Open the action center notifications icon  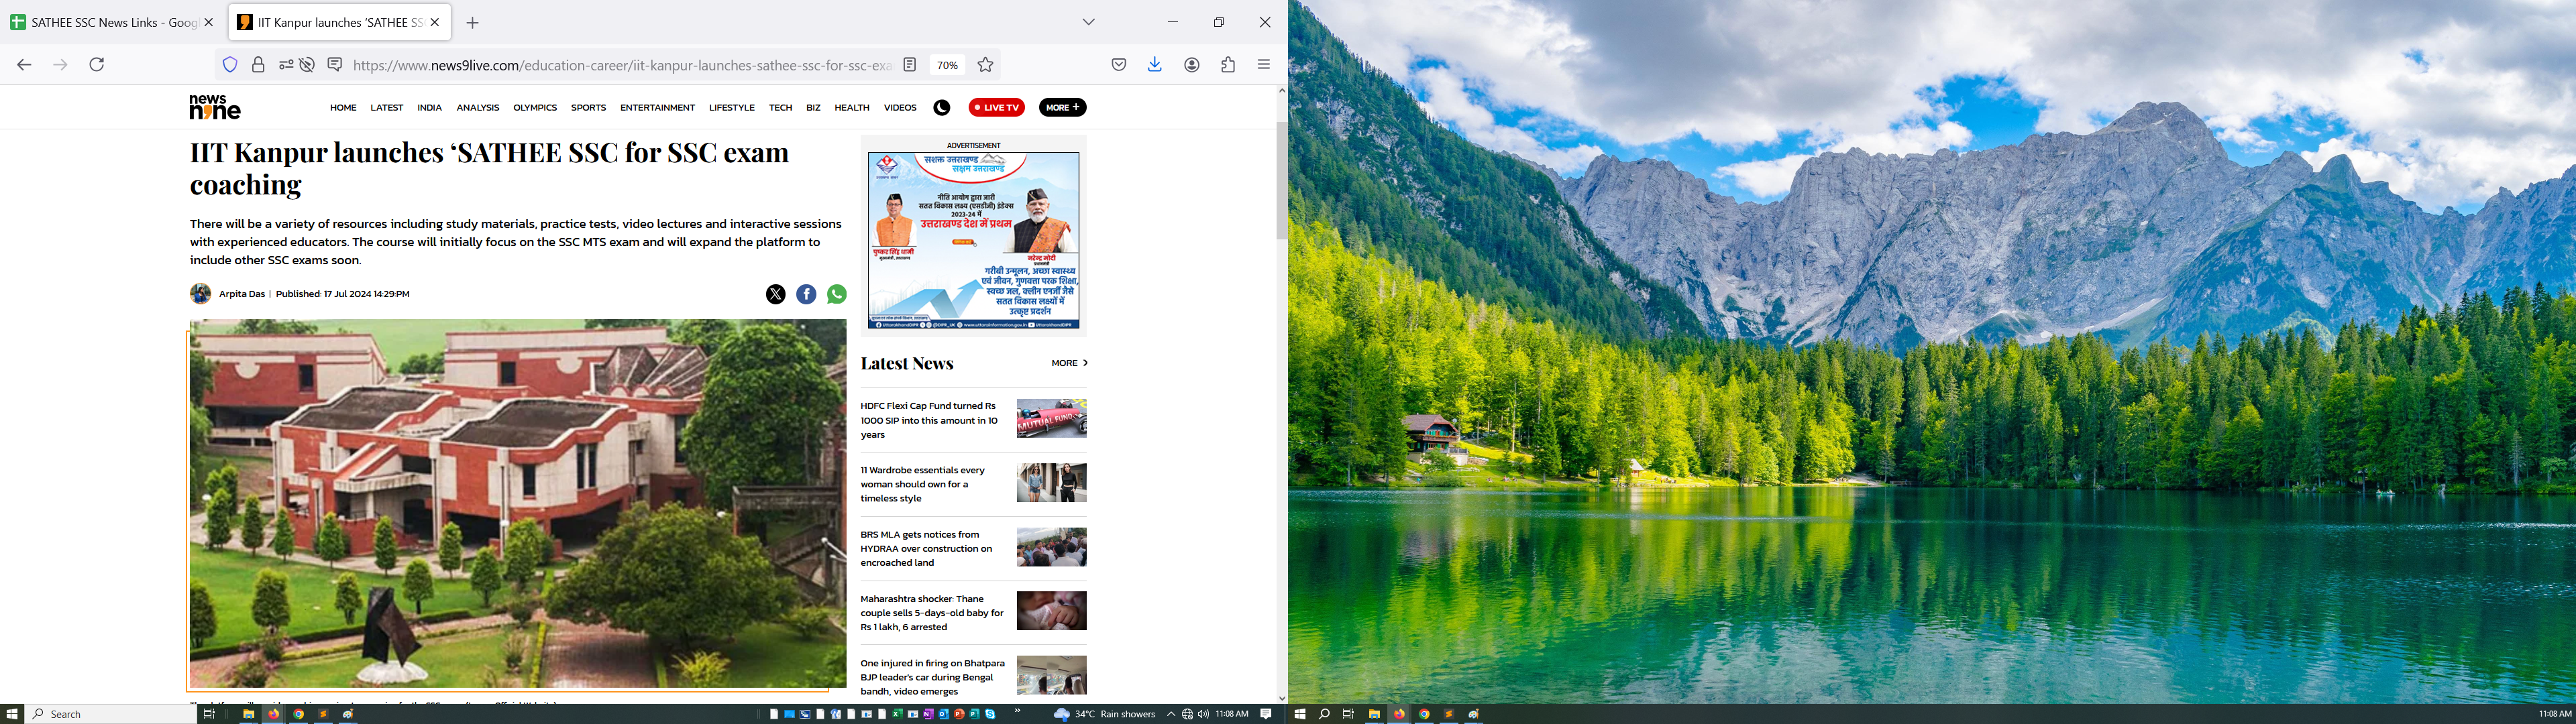pos(1266,714)
